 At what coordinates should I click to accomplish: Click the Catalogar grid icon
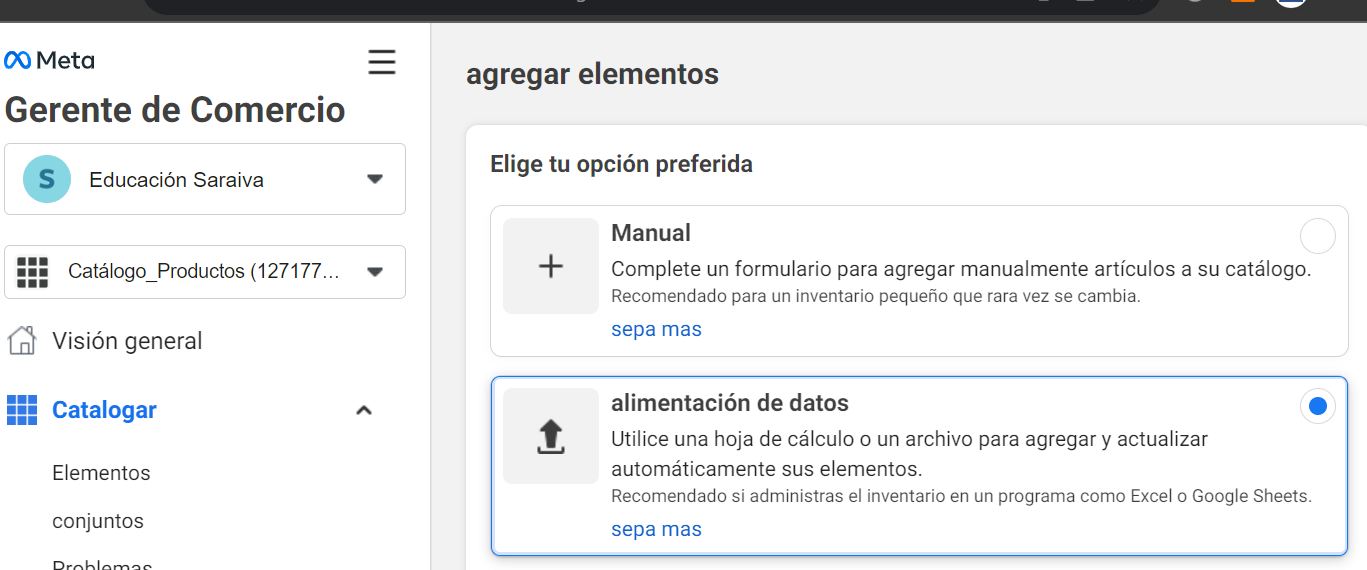pos(22,410)
